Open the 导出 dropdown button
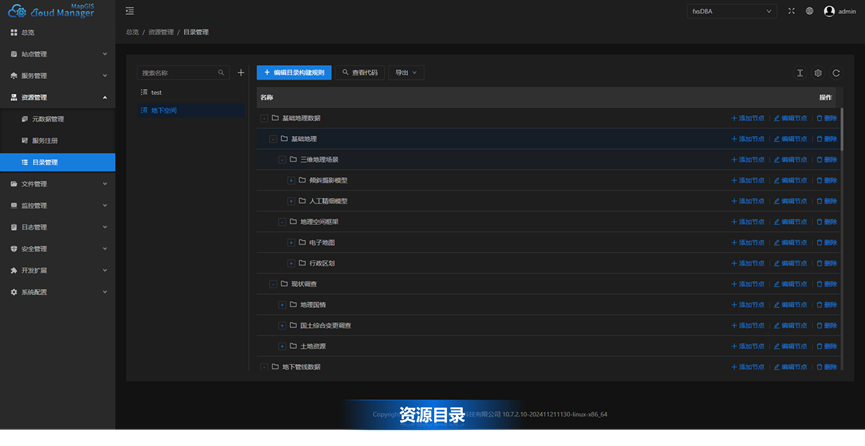This screenshot has height=446, width=865. coord(407,73)
